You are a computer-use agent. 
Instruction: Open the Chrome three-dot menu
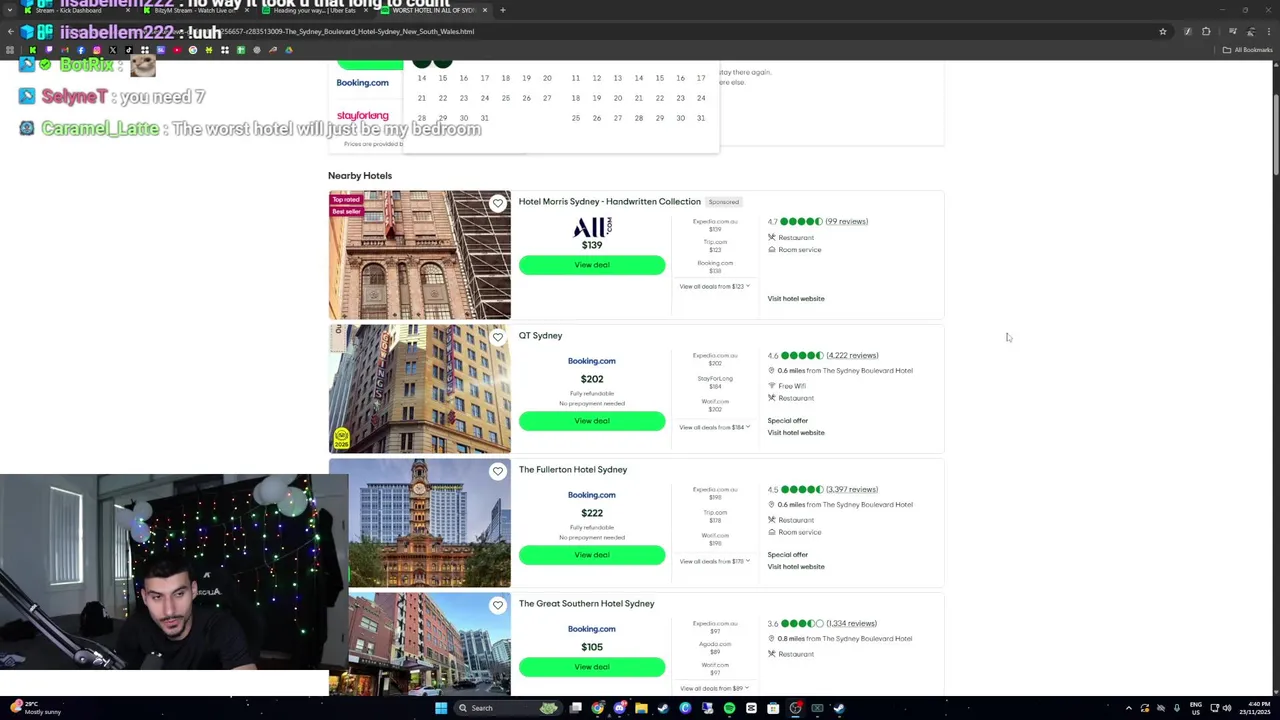click(1268, 32)
